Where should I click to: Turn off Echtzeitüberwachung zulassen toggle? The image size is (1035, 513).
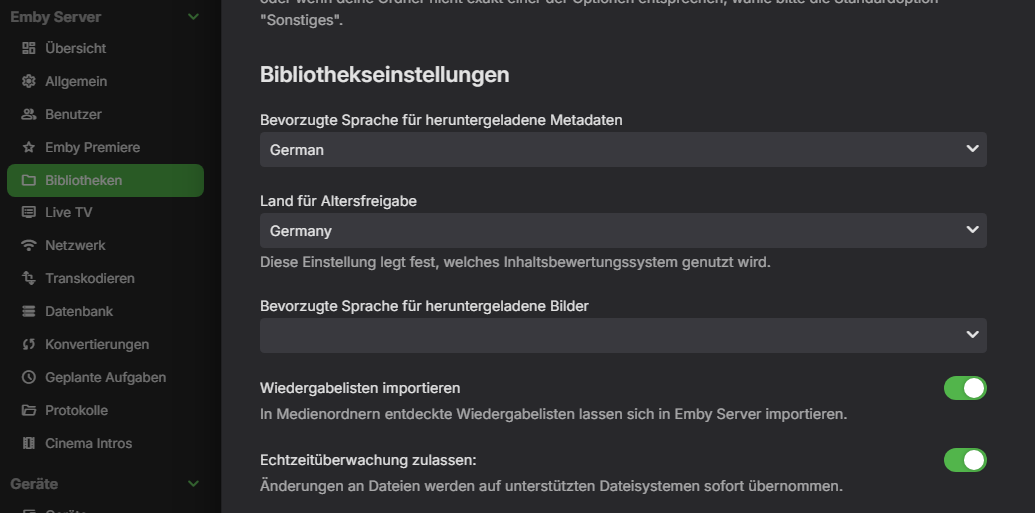[x=965, y=460]
